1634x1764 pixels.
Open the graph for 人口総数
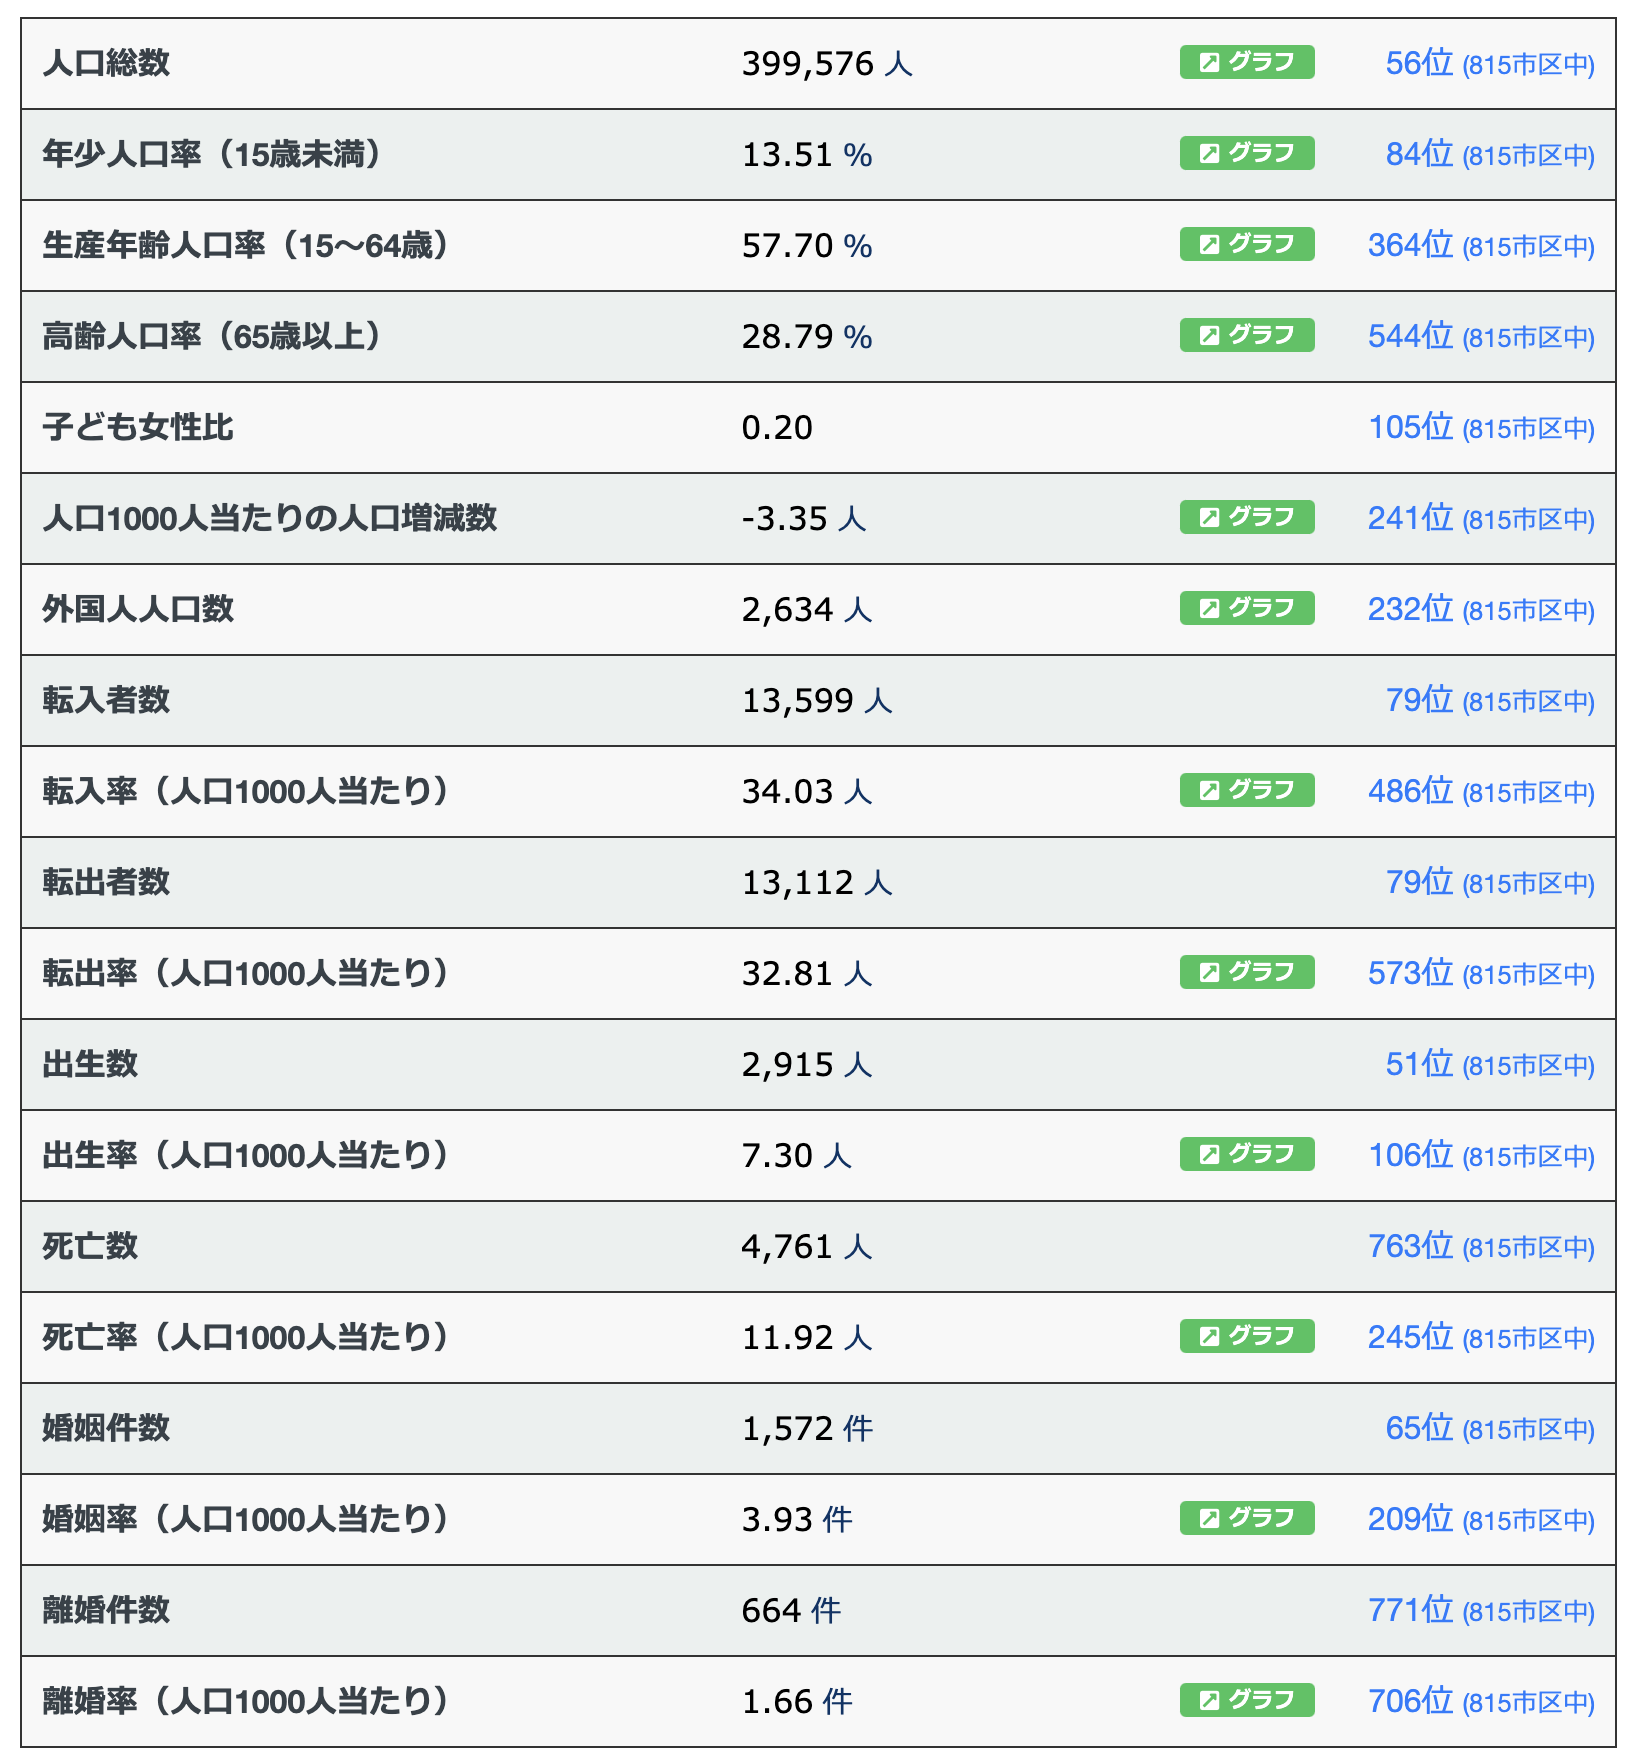coord(1246,63)
